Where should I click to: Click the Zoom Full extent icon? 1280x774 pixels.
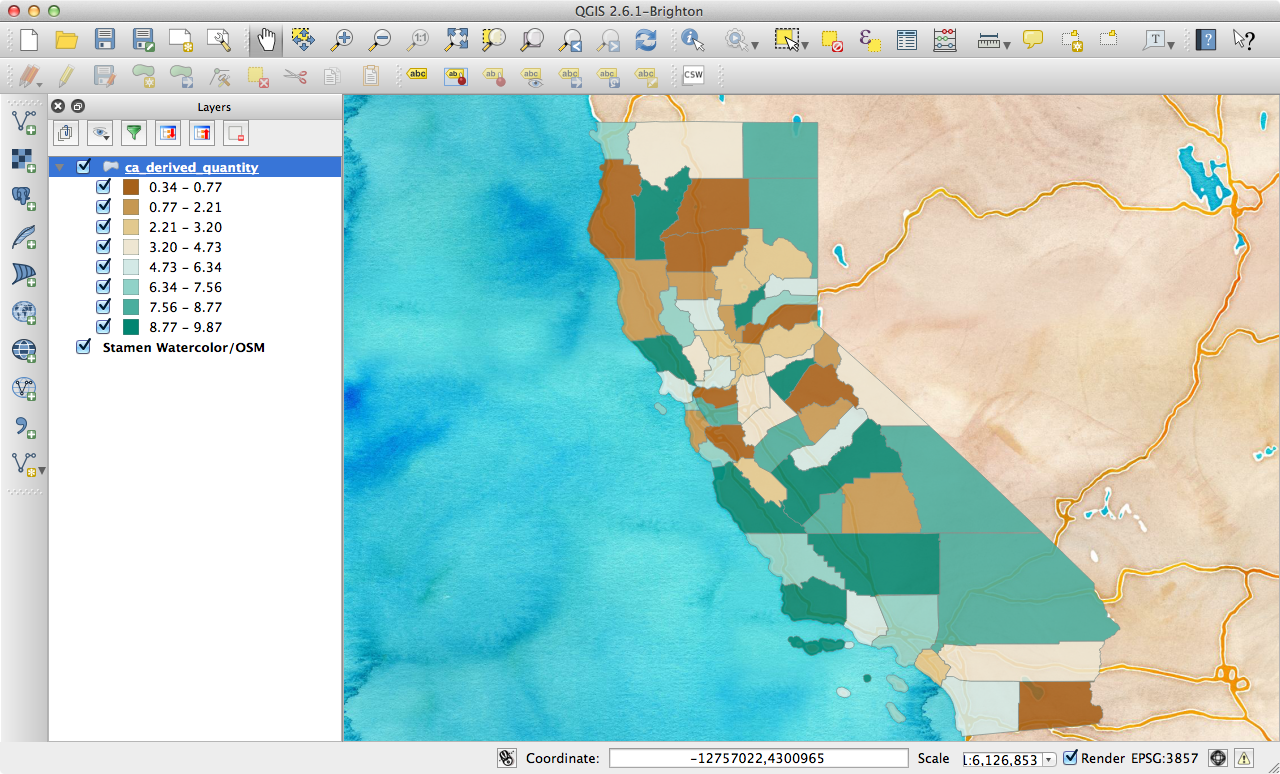click(456, 40)
